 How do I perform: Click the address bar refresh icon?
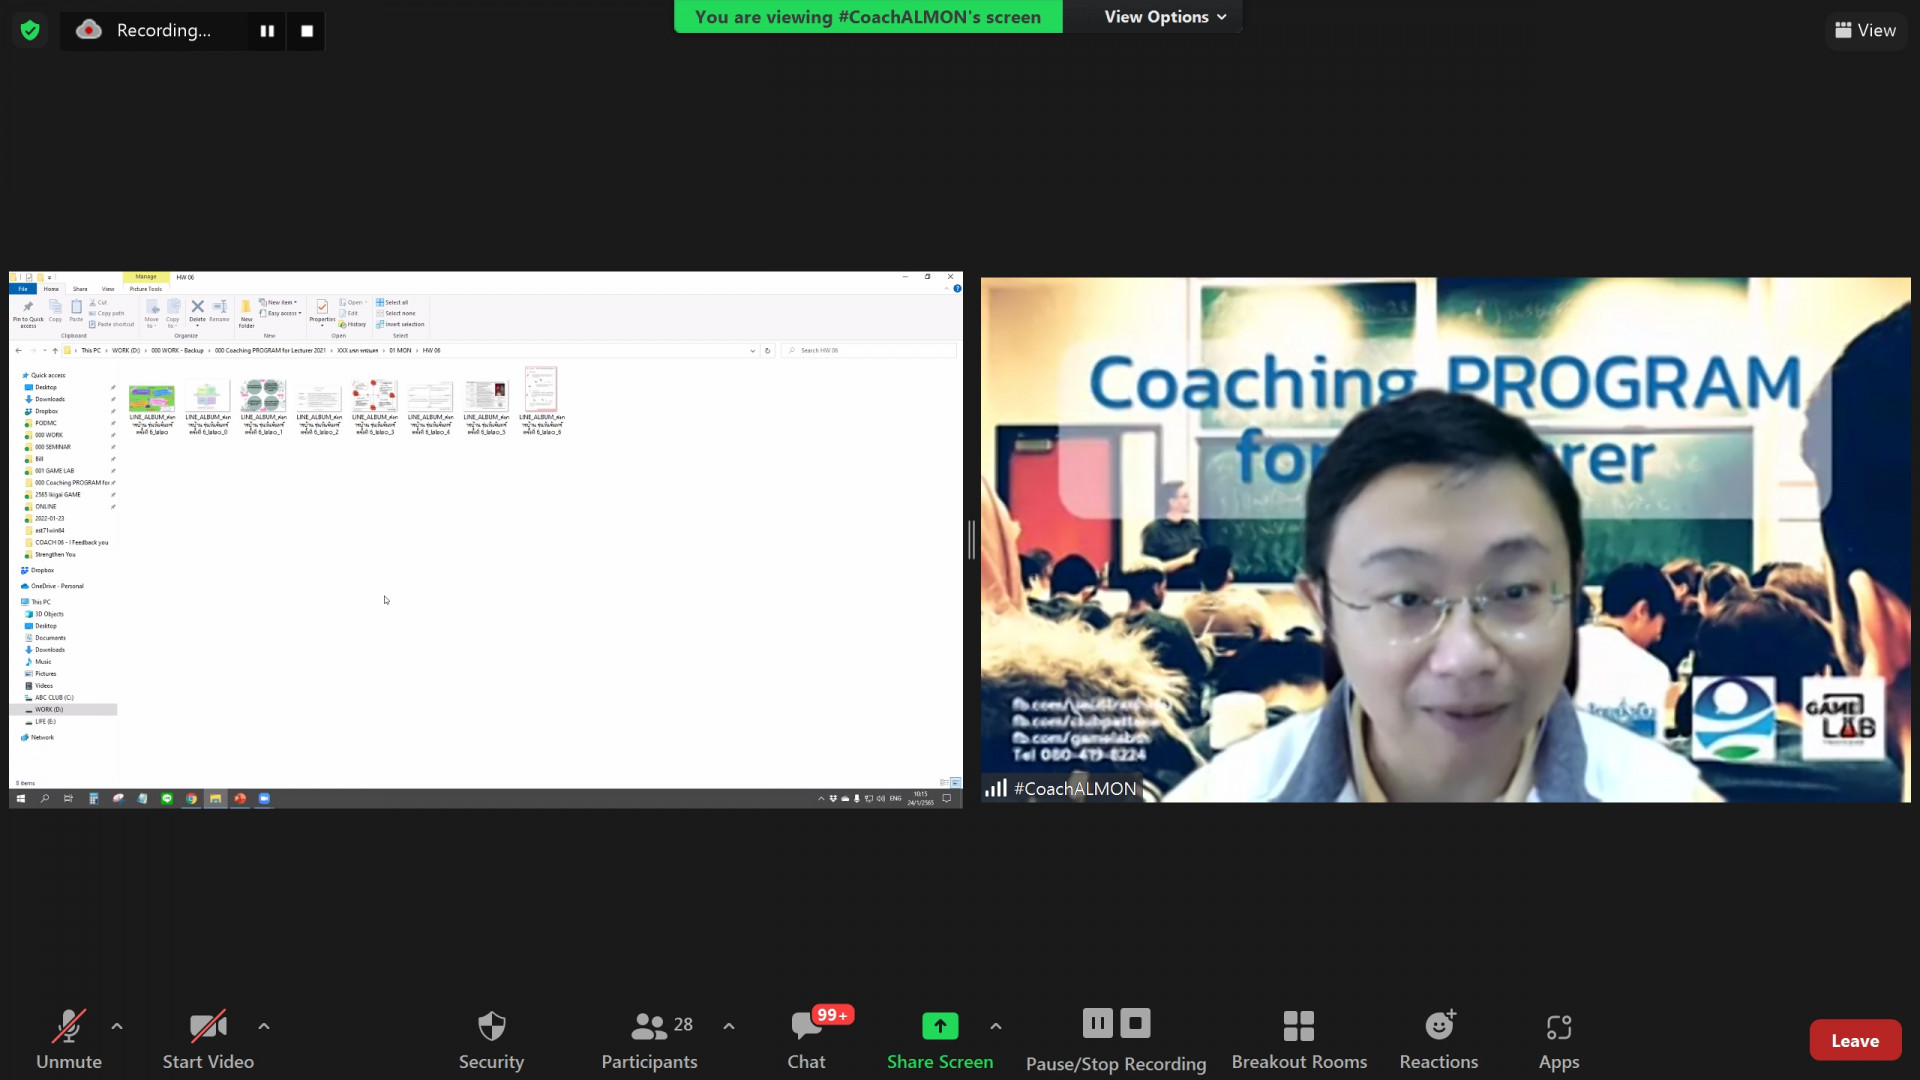pyautogui.click(x=768, y=351)
